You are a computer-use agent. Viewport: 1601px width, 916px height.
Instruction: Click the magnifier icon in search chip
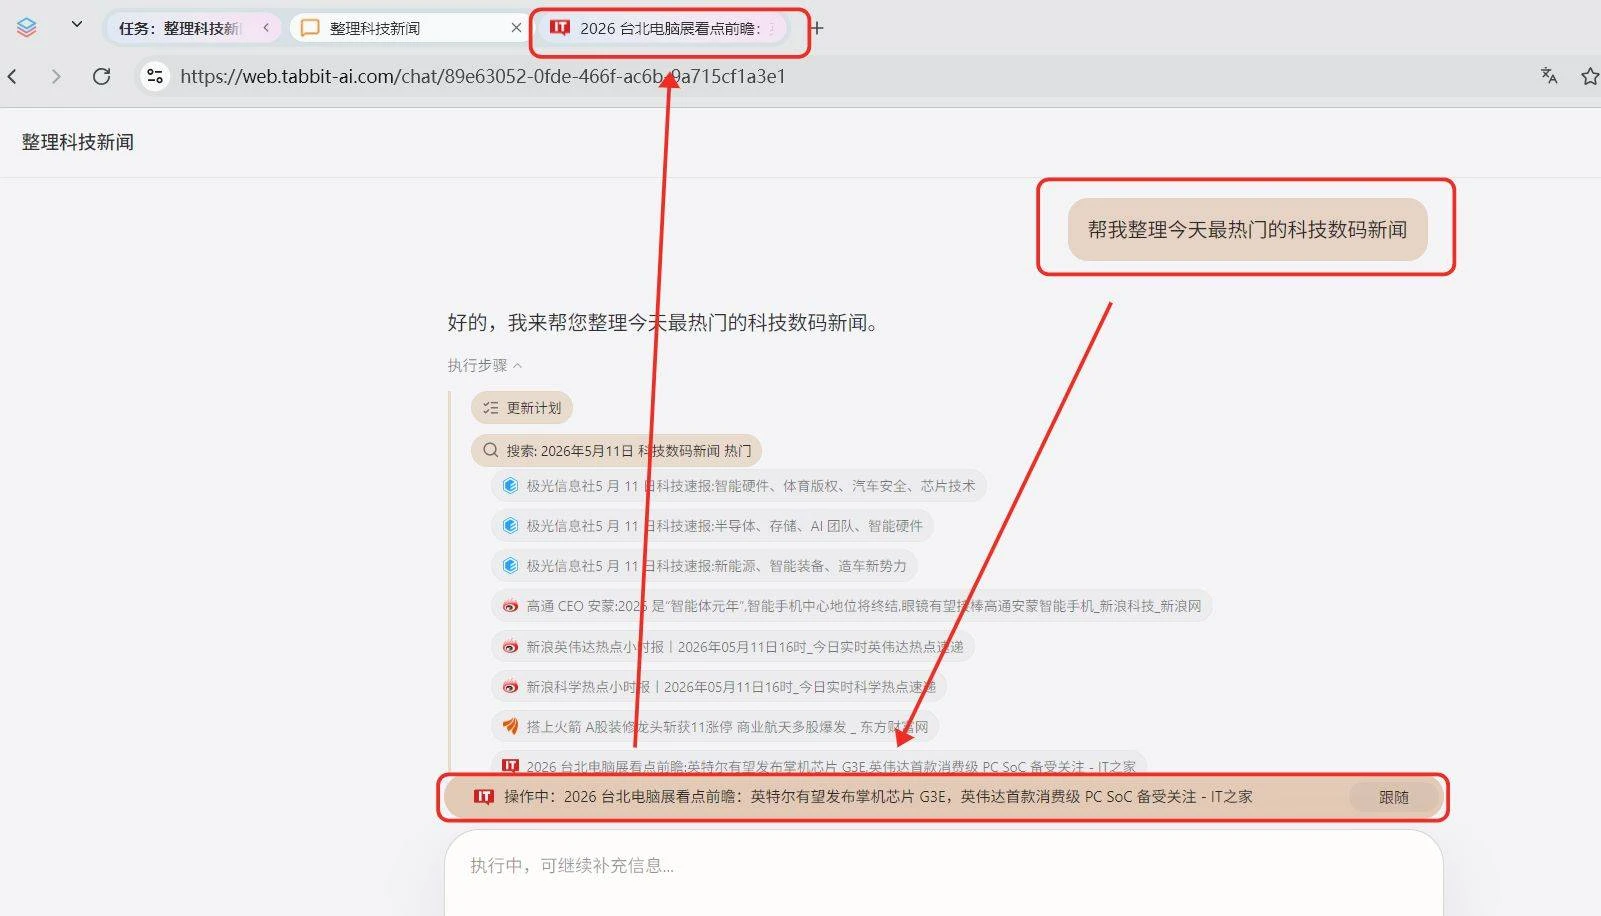(x=490, y=451)
